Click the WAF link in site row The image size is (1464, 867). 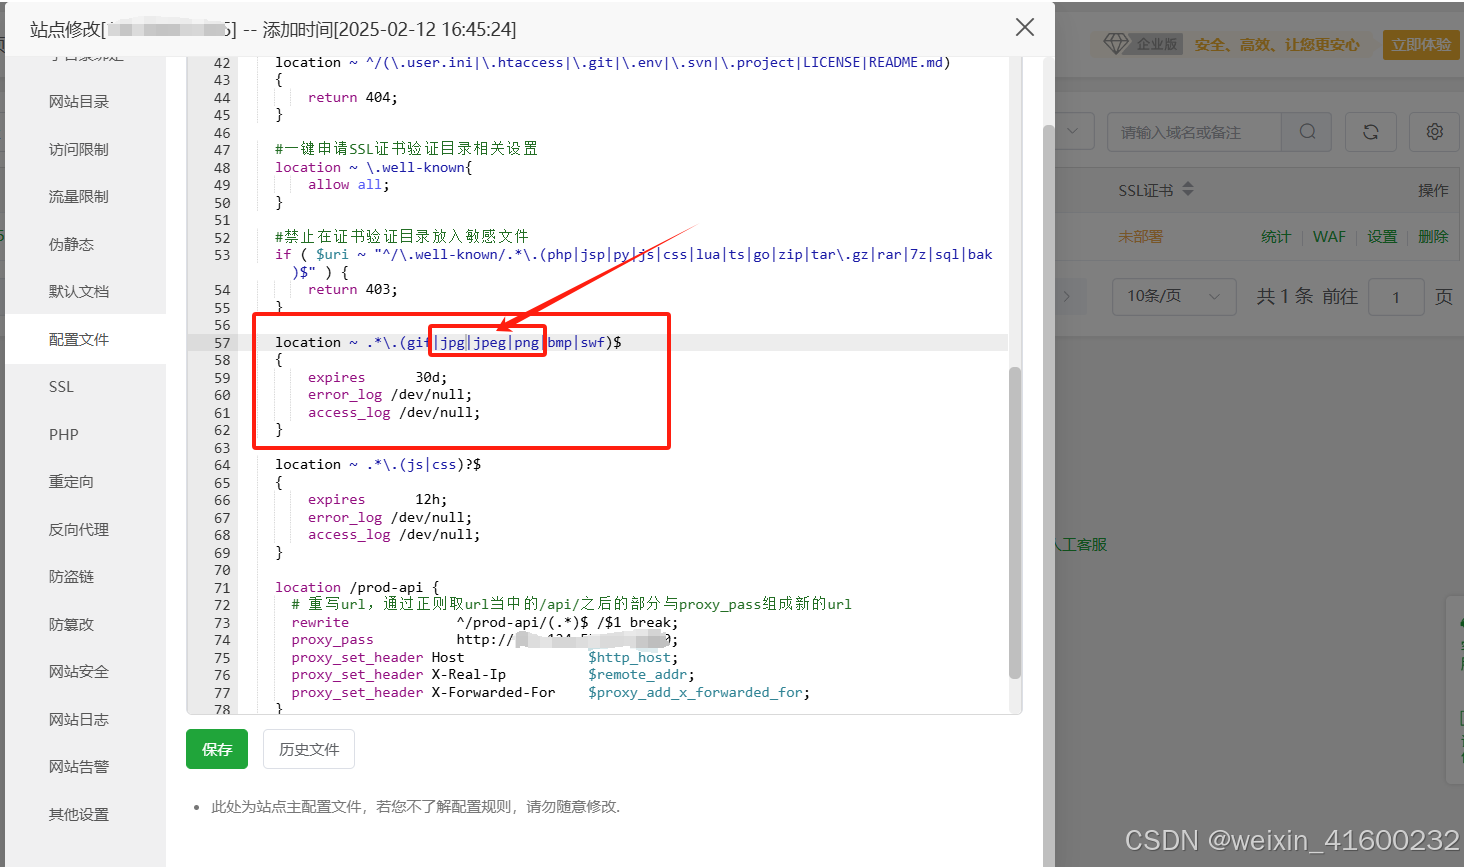pos(1329,237)
